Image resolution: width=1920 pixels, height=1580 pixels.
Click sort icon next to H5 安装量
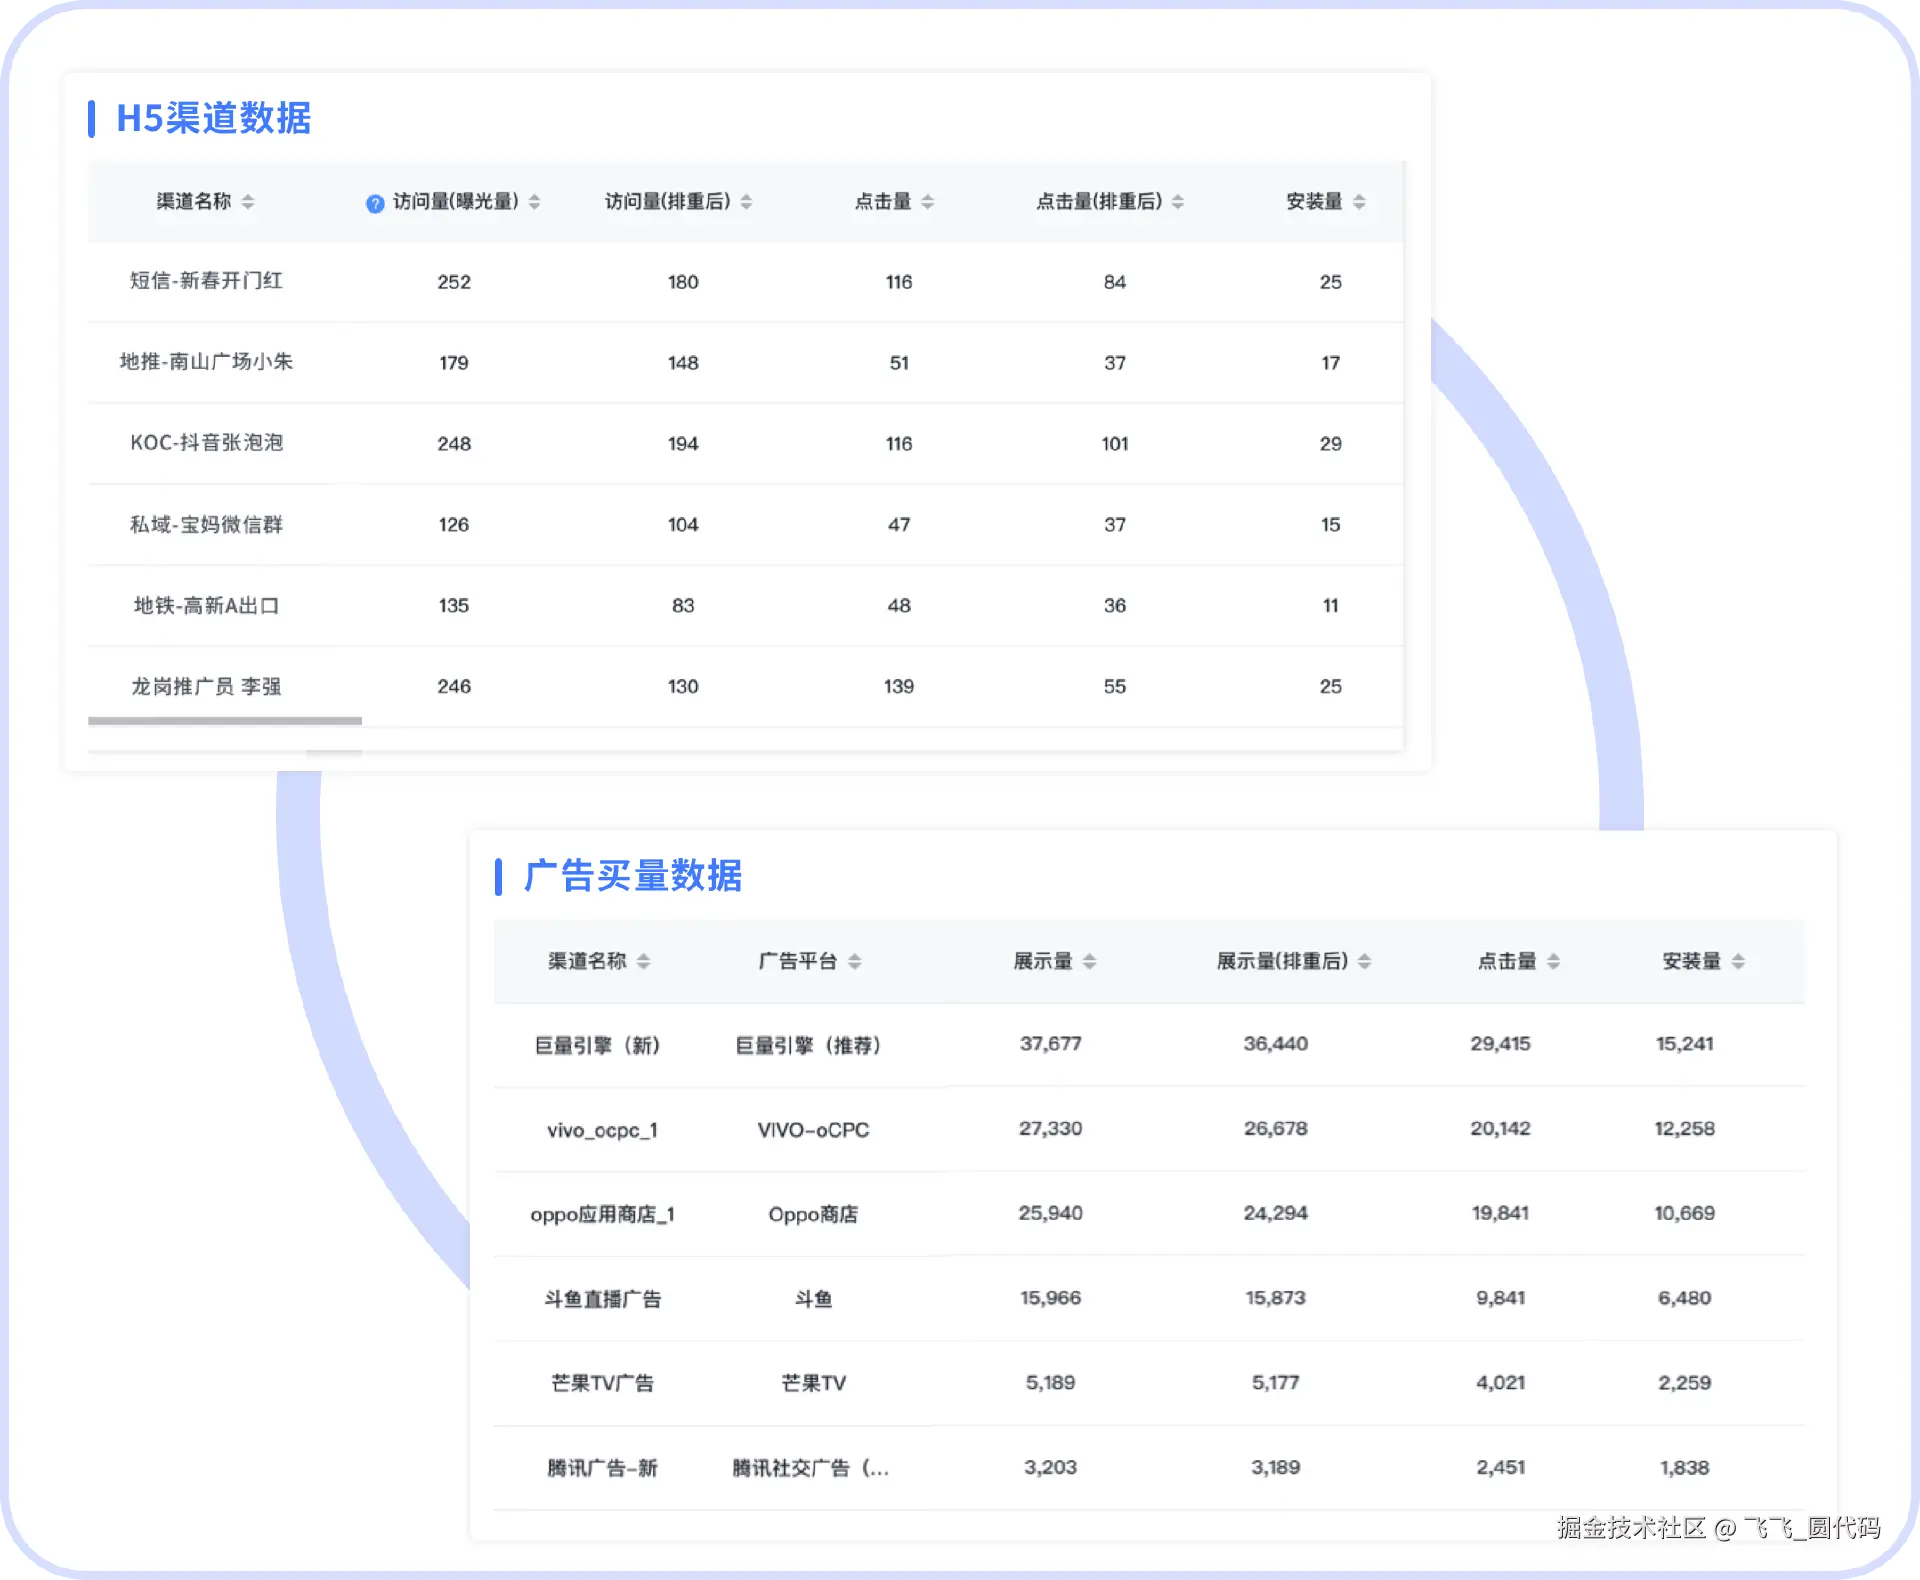click(1359, 202)
